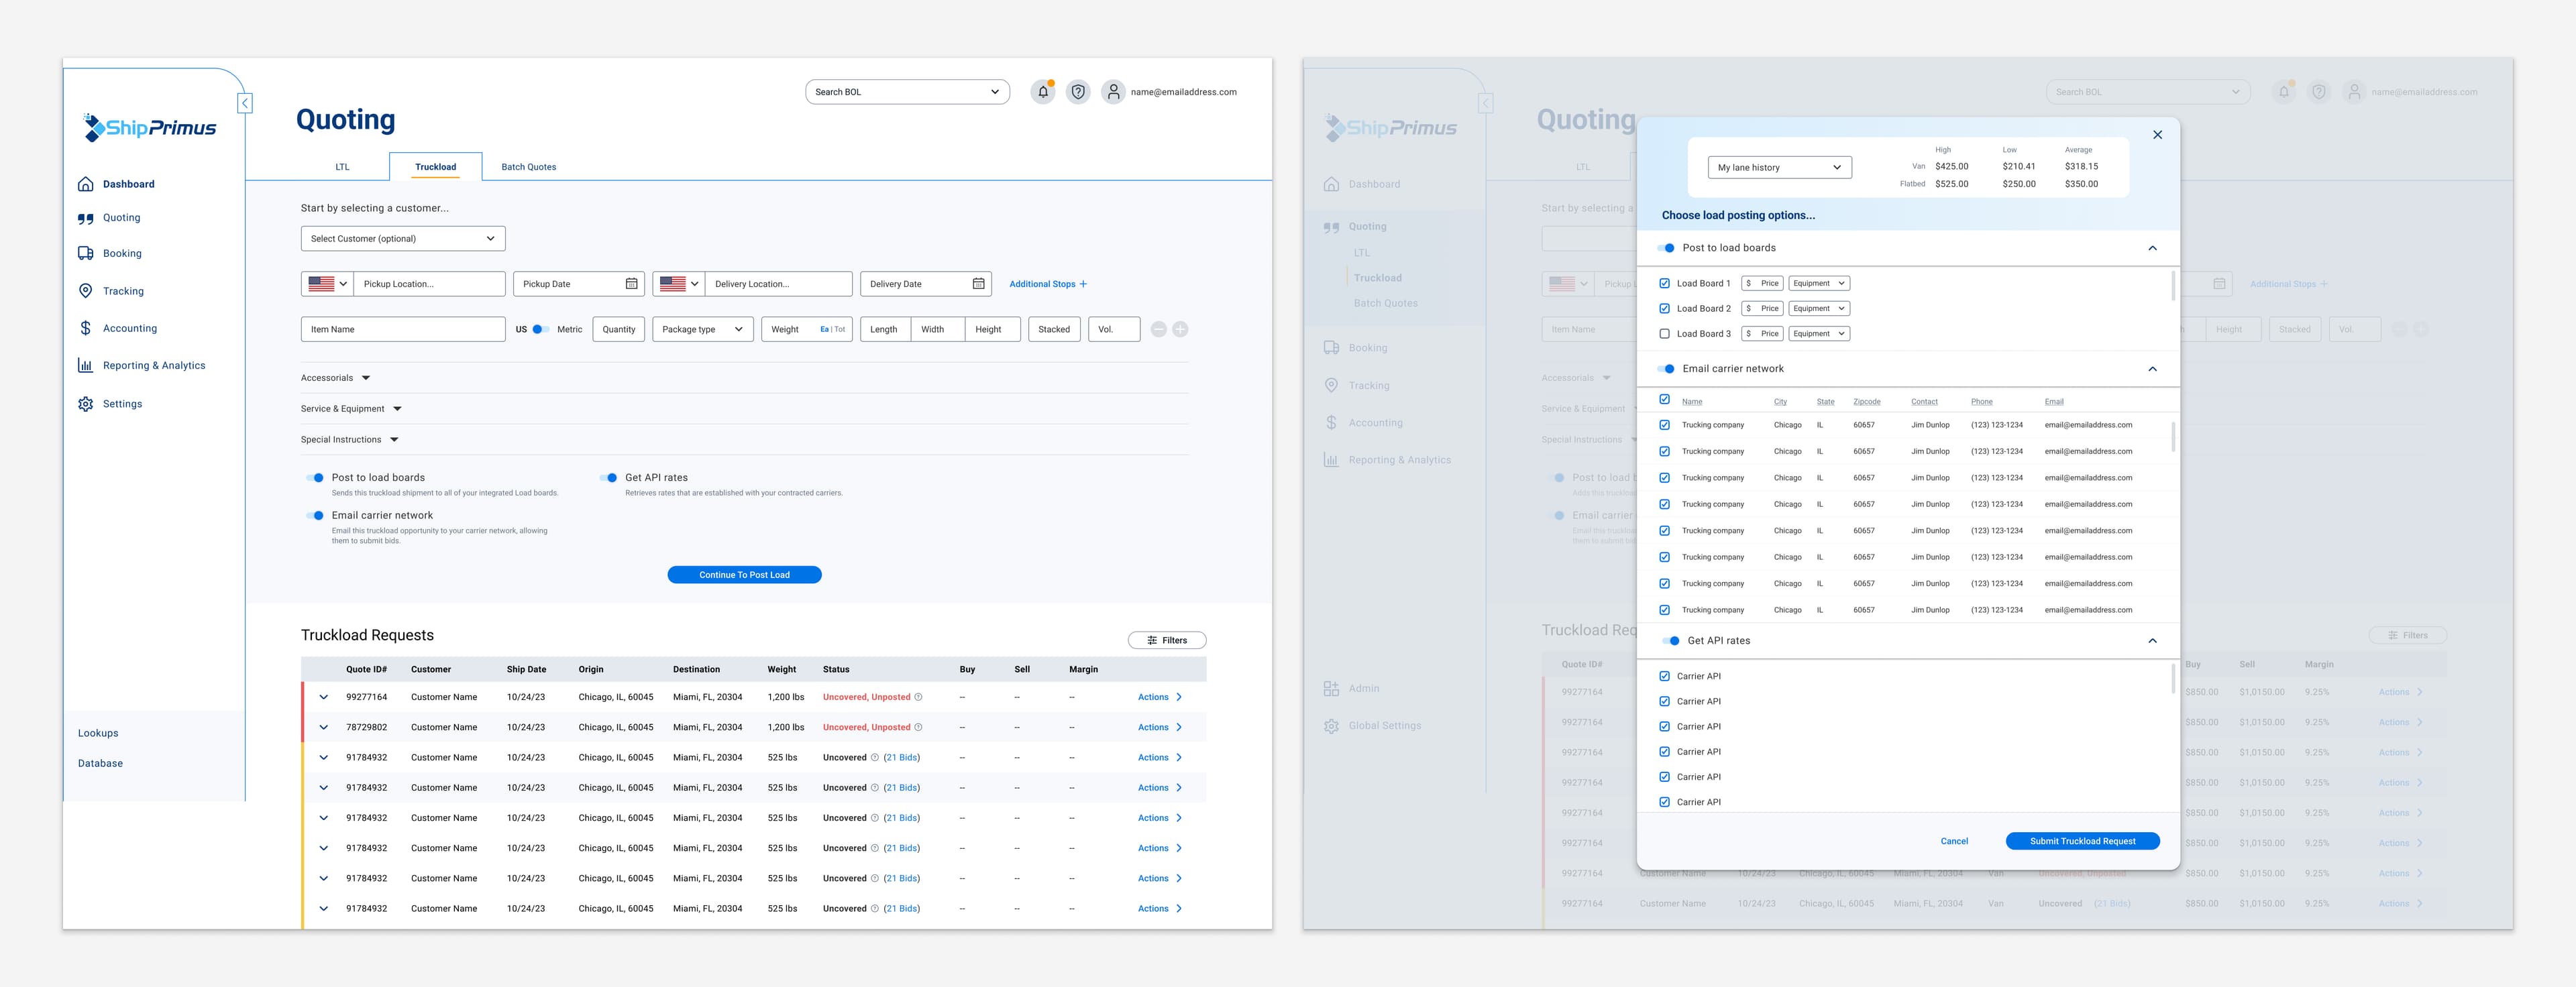Open notifications bell icon

[1043, 92]
